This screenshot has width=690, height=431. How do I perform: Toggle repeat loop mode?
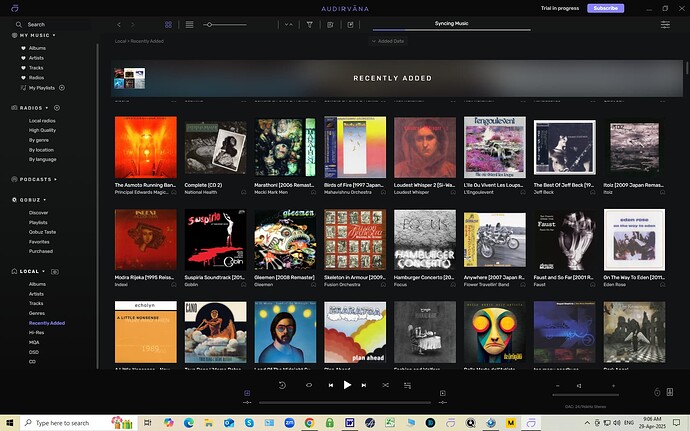[309, 385]
